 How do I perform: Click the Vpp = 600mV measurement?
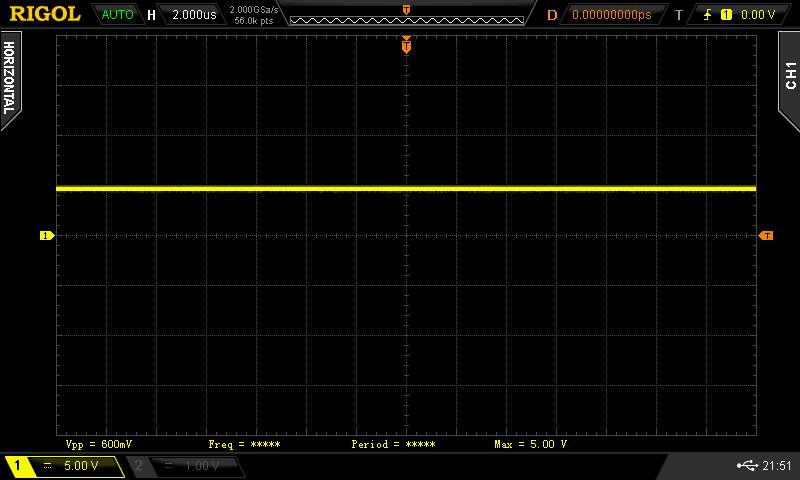99,443
